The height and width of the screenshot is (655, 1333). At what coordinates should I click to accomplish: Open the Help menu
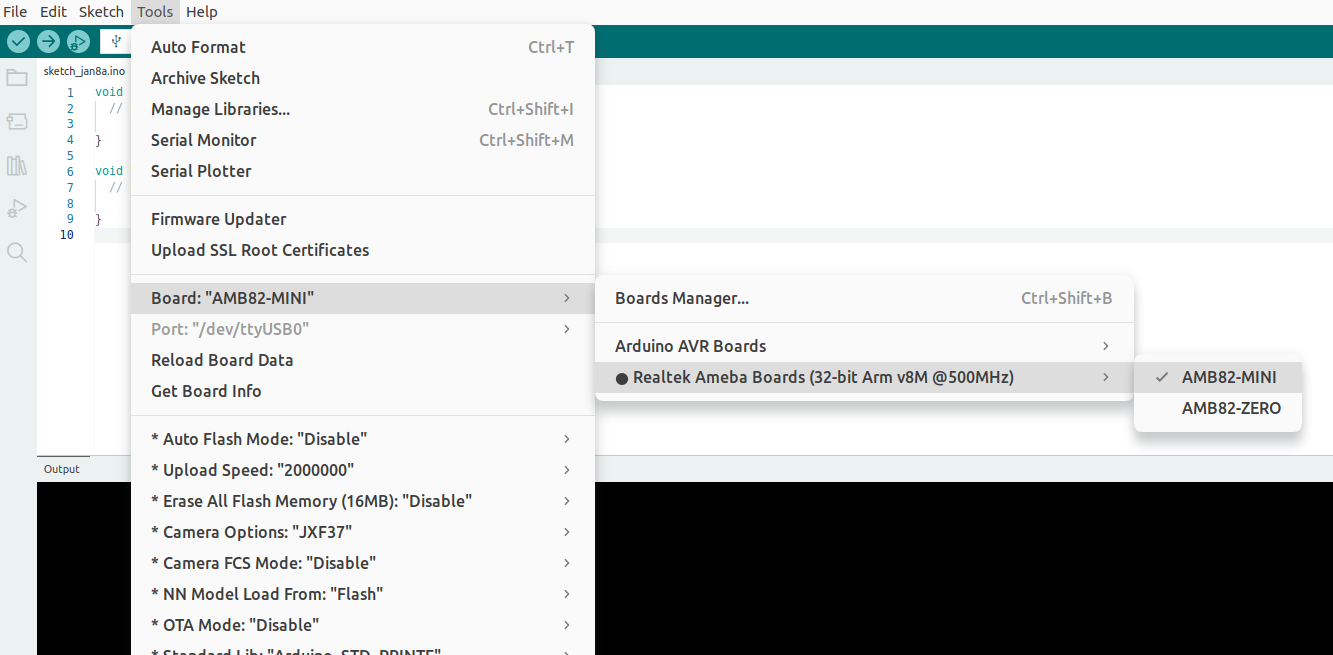coord(202,12)
